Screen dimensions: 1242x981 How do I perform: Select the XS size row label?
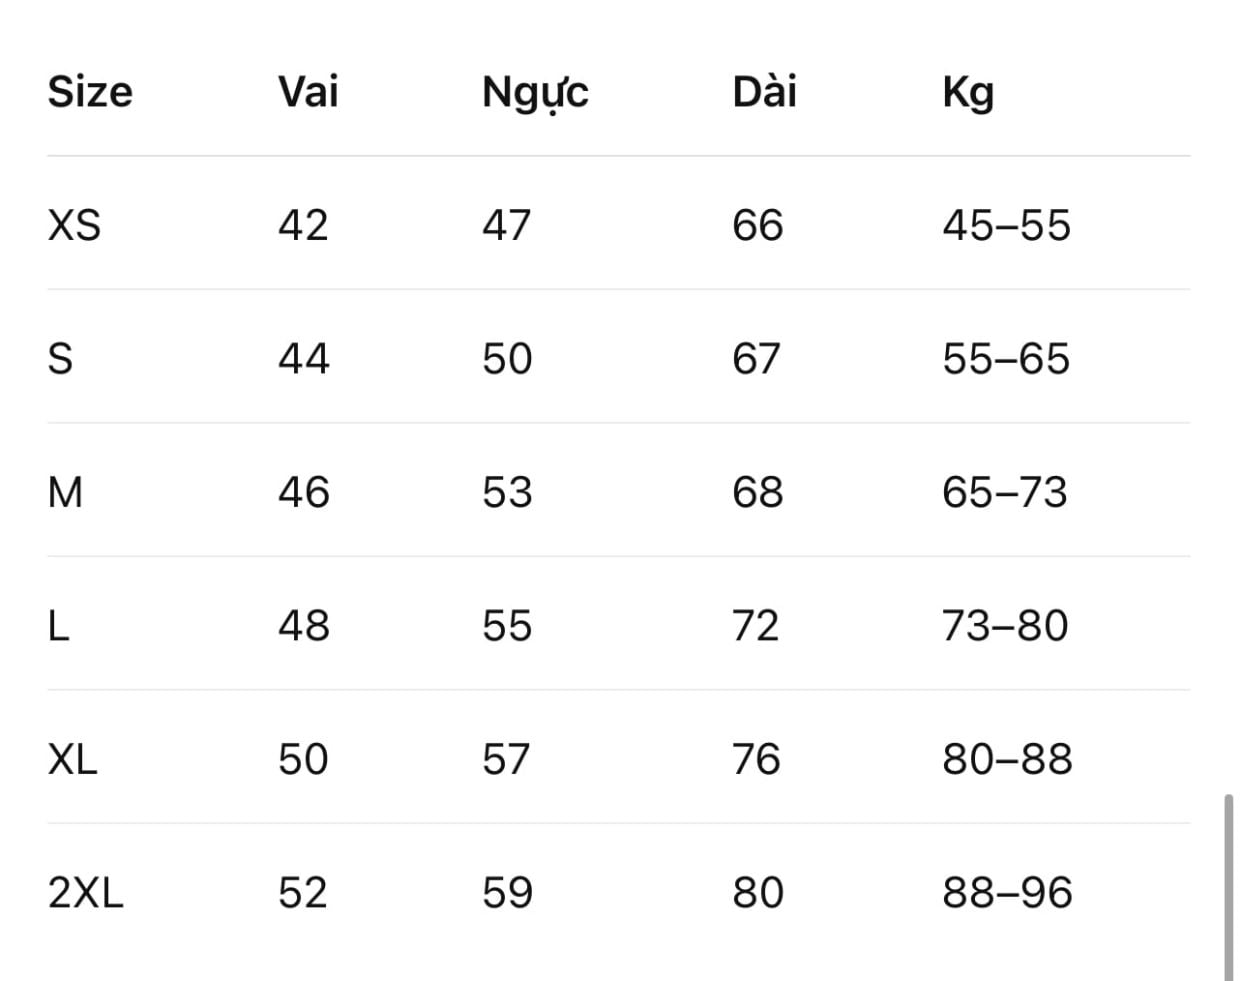click(x=74, y=225)
